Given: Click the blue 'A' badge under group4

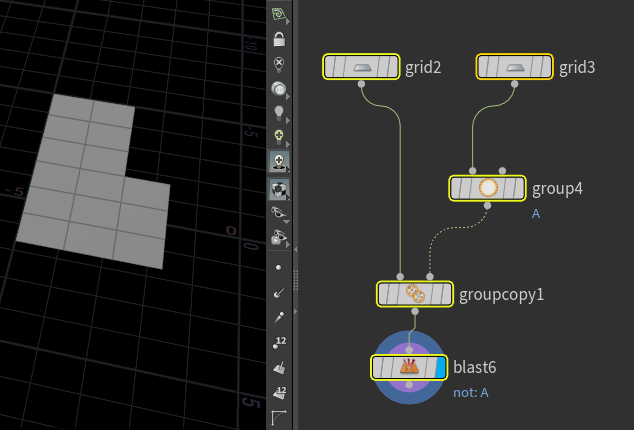Looking at the screenshot, I should pos(536,214).
